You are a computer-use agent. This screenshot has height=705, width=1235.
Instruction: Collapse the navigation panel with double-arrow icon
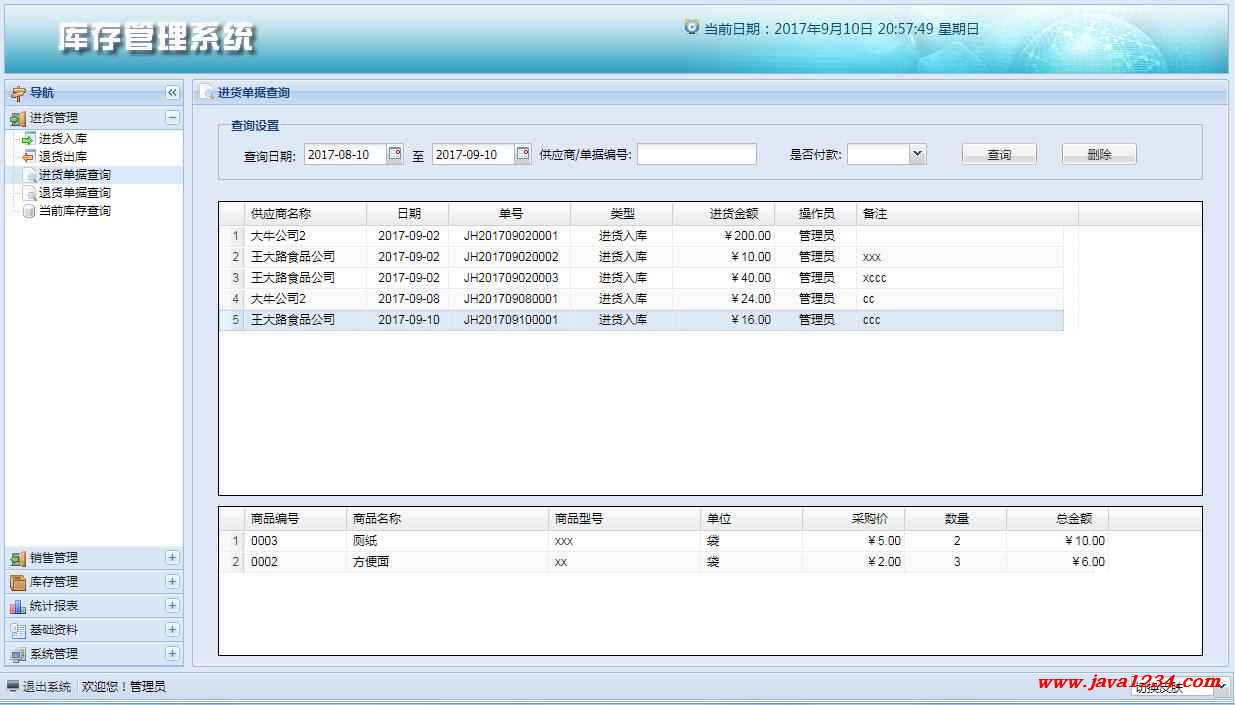172,93
